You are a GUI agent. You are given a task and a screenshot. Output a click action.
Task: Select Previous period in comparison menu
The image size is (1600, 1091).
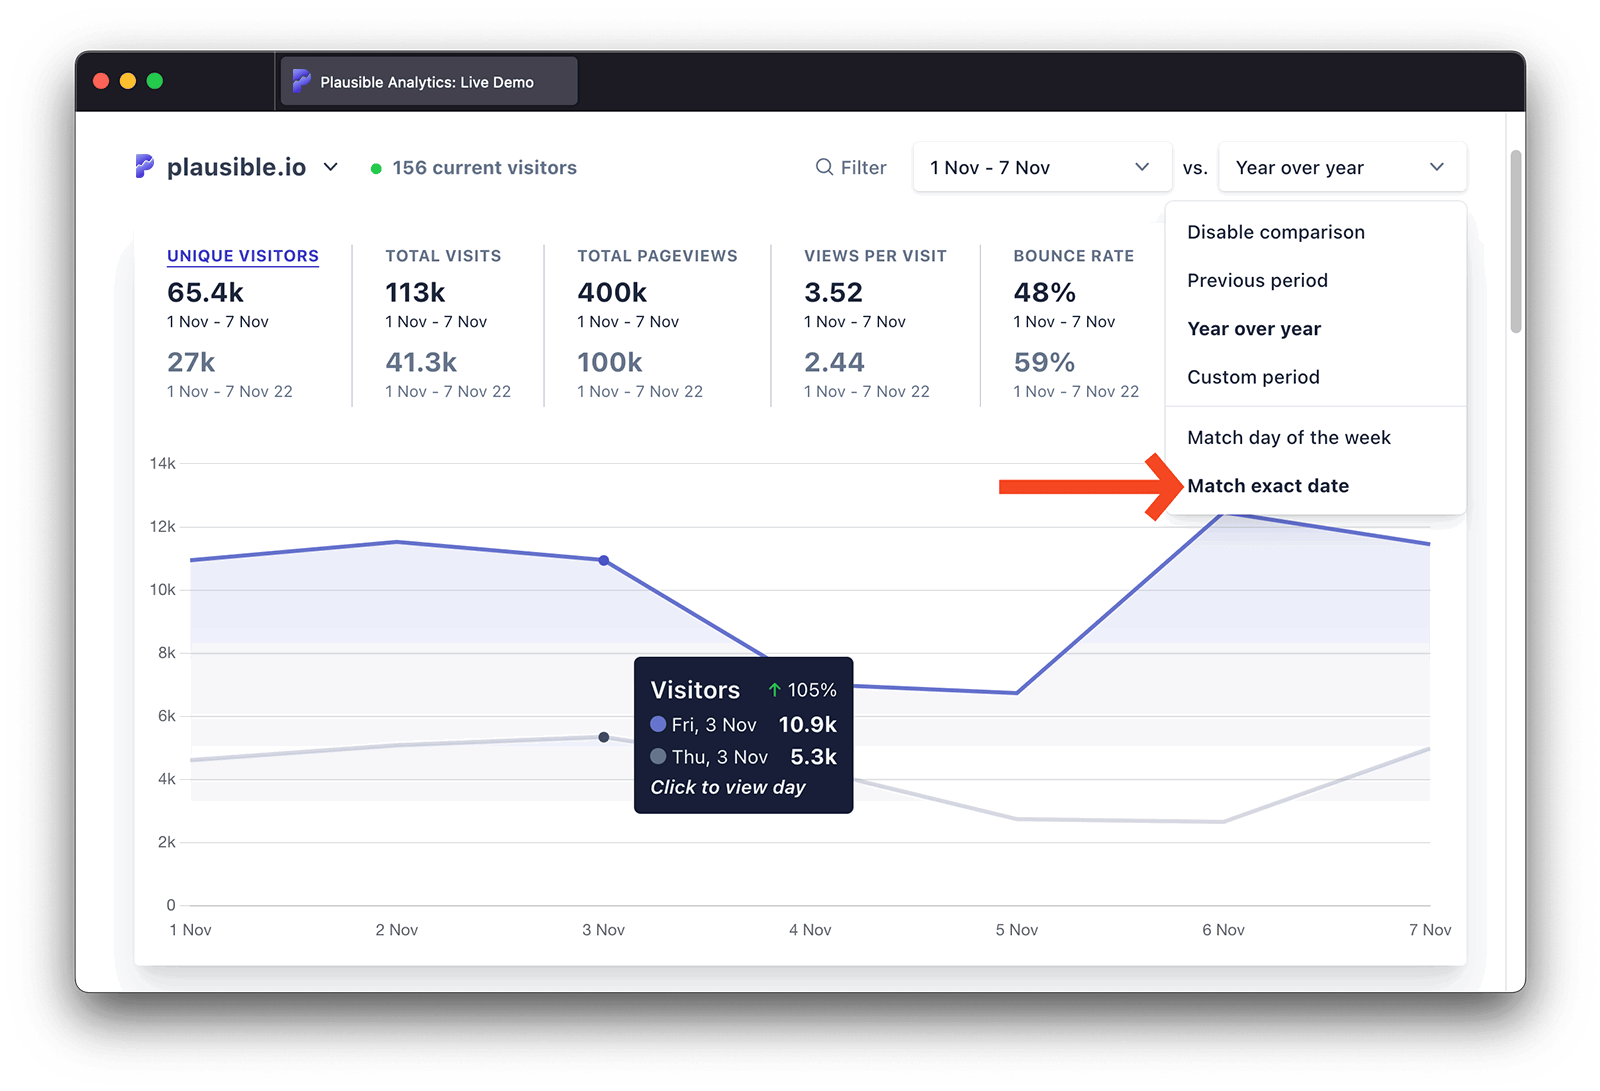coord(1257,281)
